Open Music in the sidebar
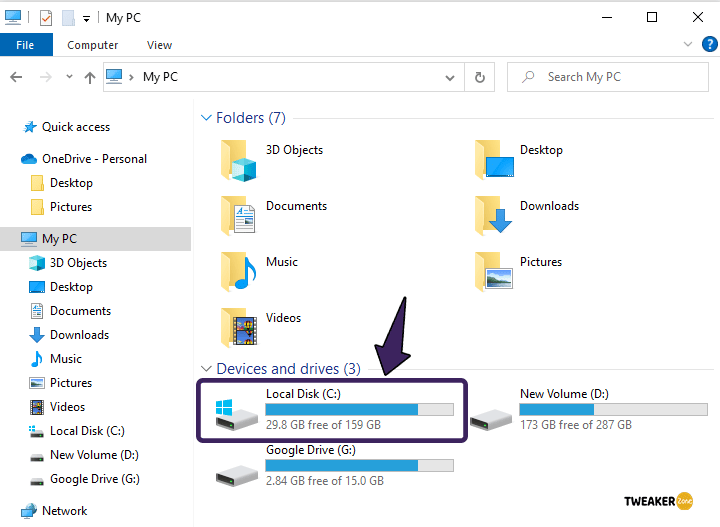720x527 pixels. 56,359
